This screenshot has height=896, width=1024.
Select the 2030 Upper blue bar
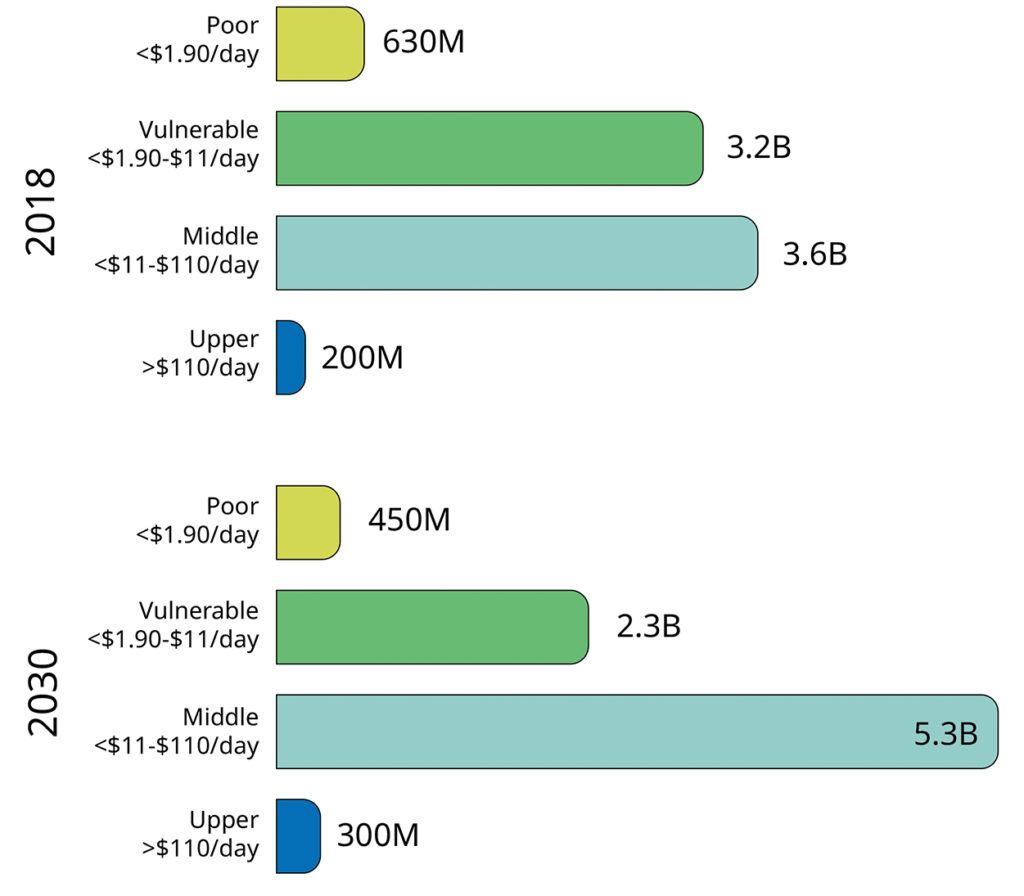point(298,836)
